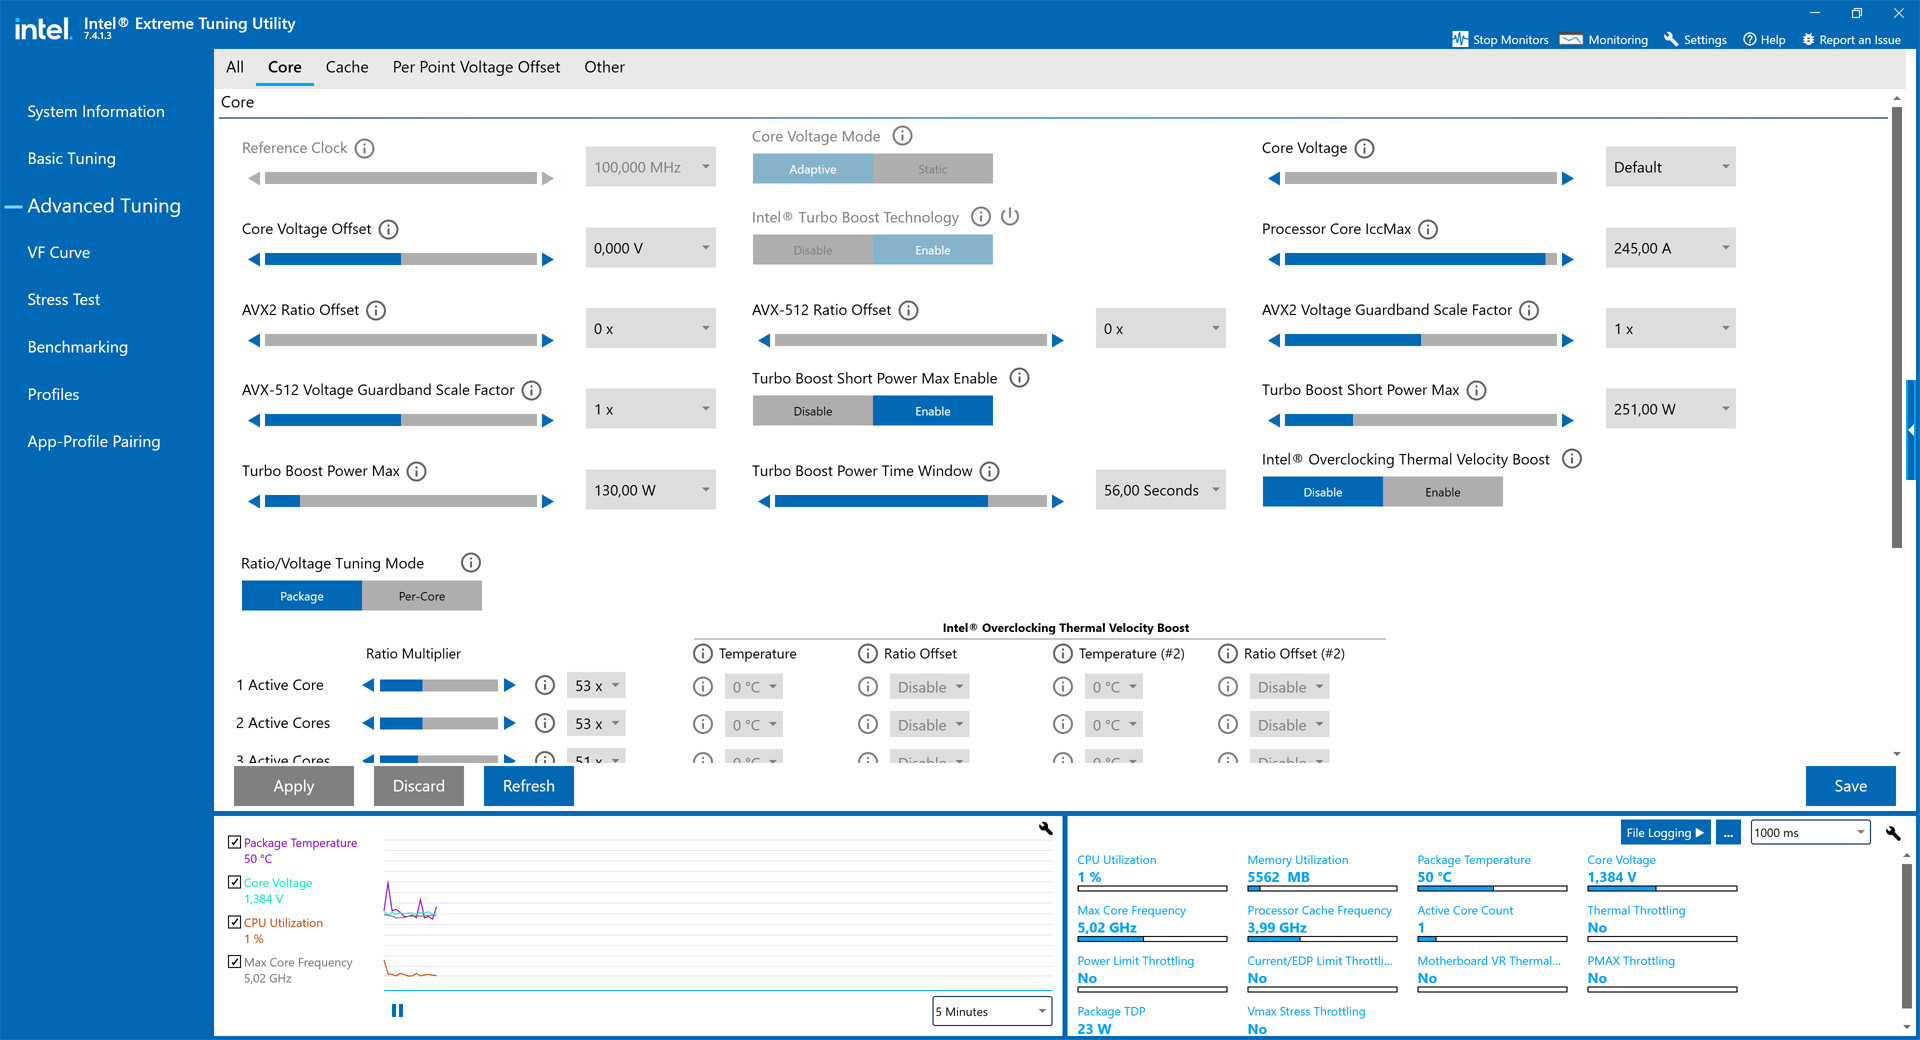Click the Refresh button
This screenshot has width=1920, height=1040.
529,786
